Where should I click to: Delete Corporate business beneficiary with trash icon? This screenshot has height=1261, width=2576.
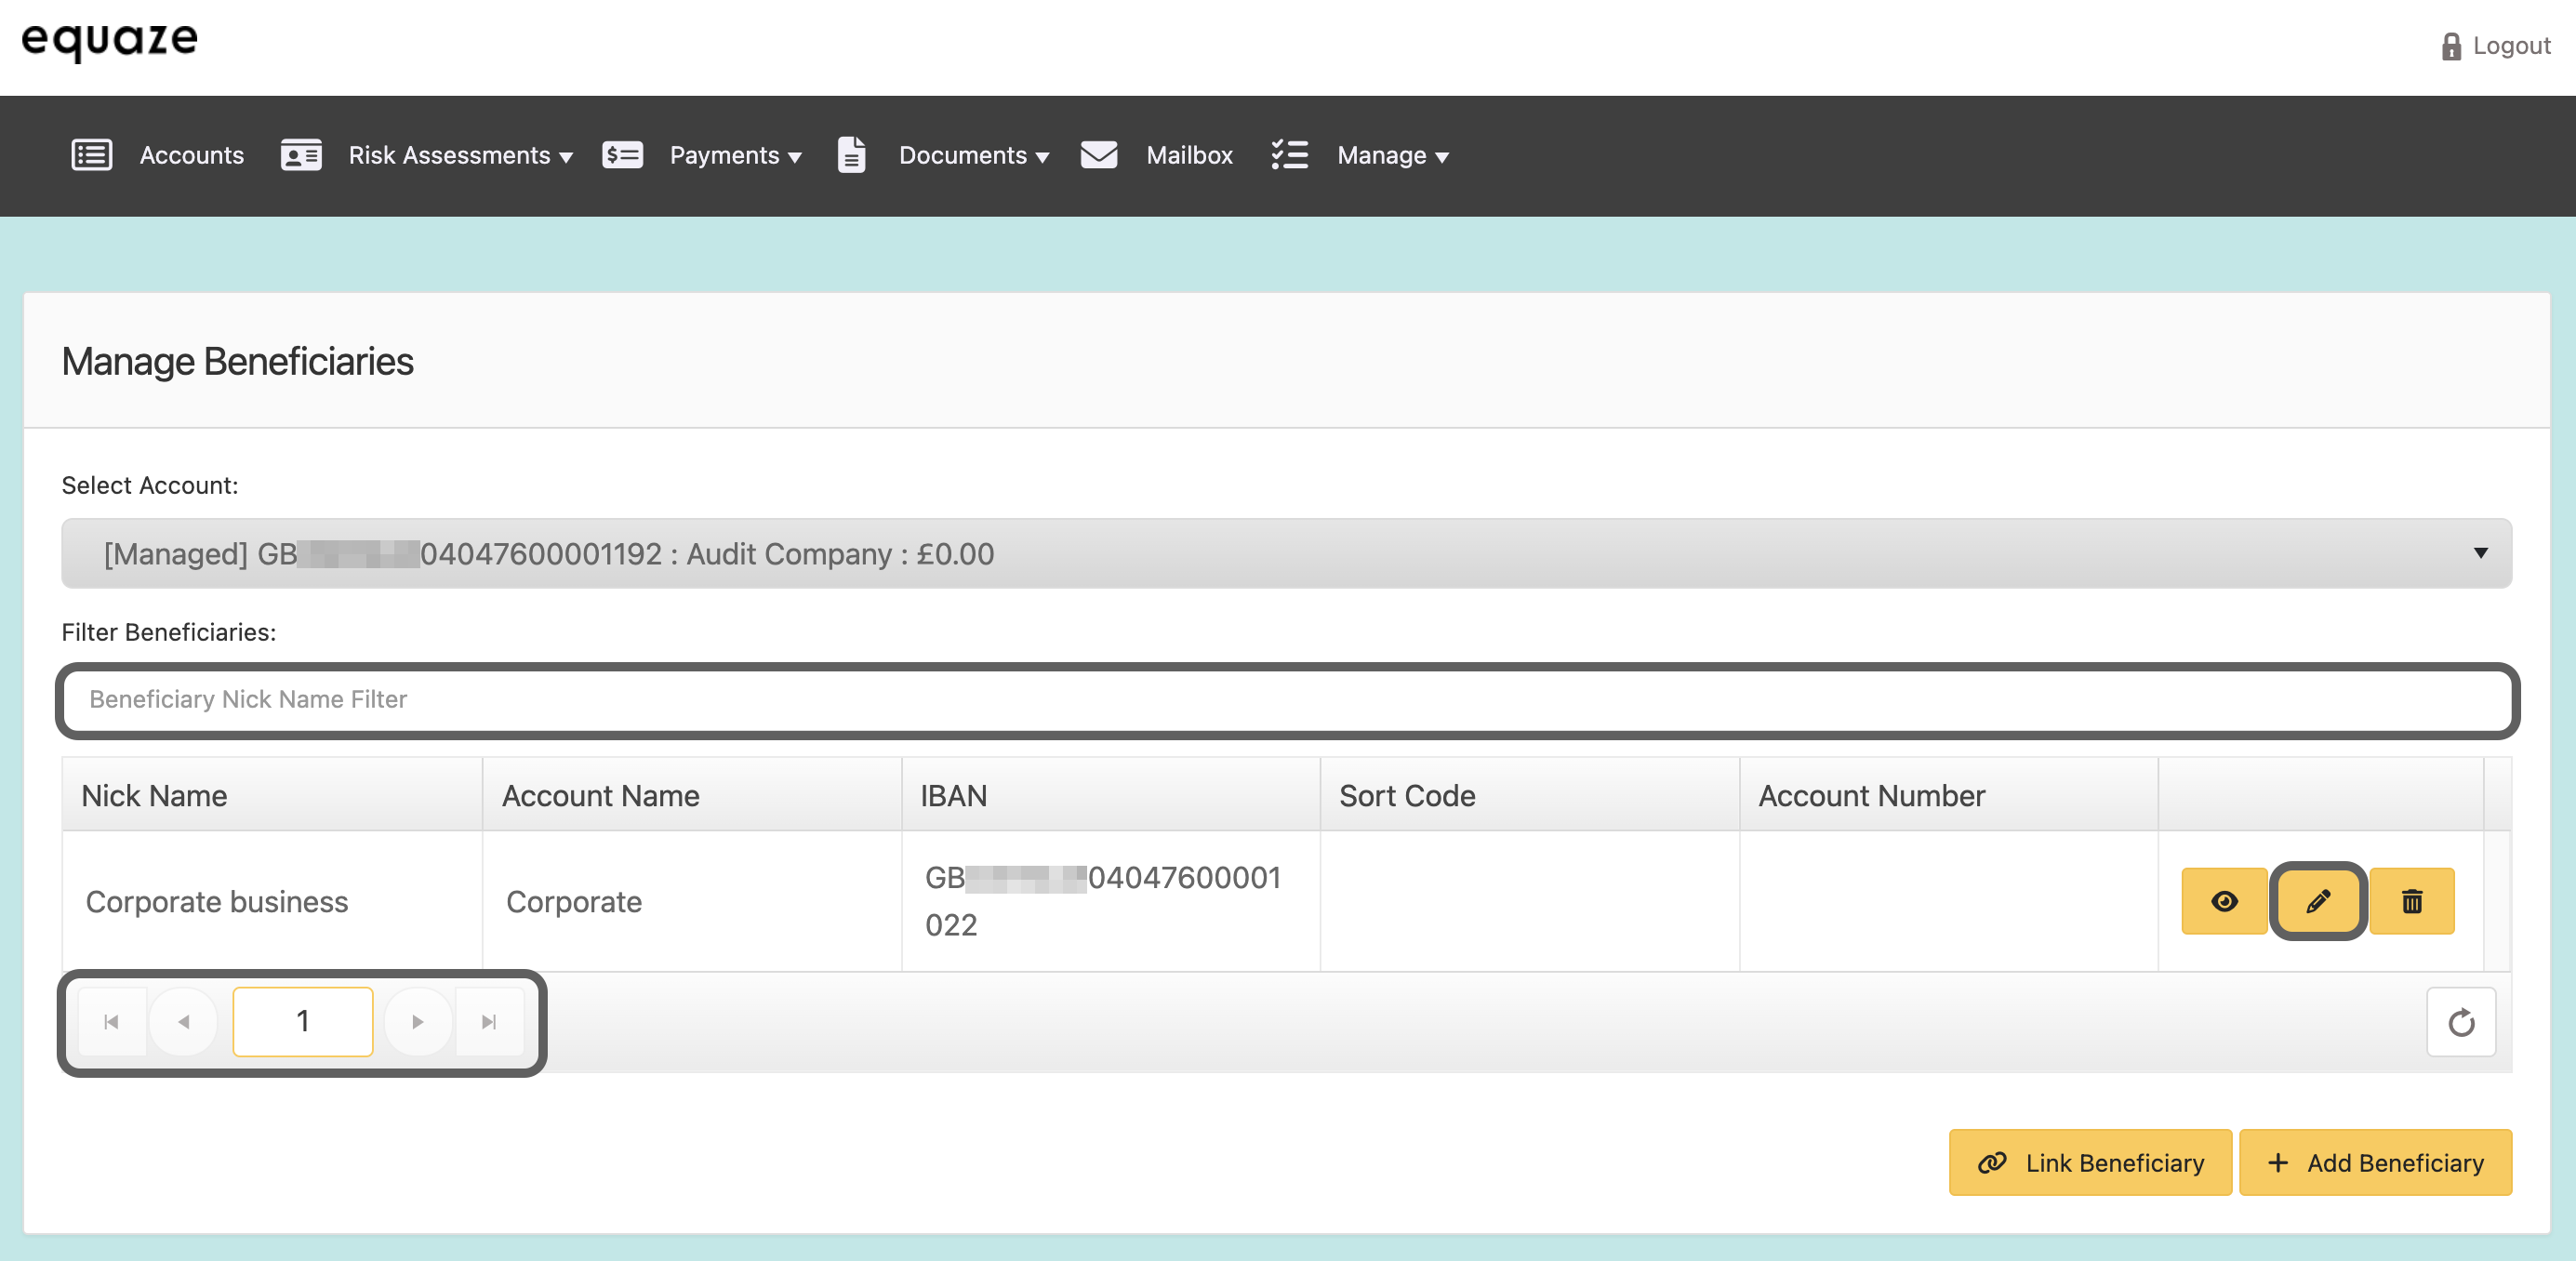[2411, 901]
